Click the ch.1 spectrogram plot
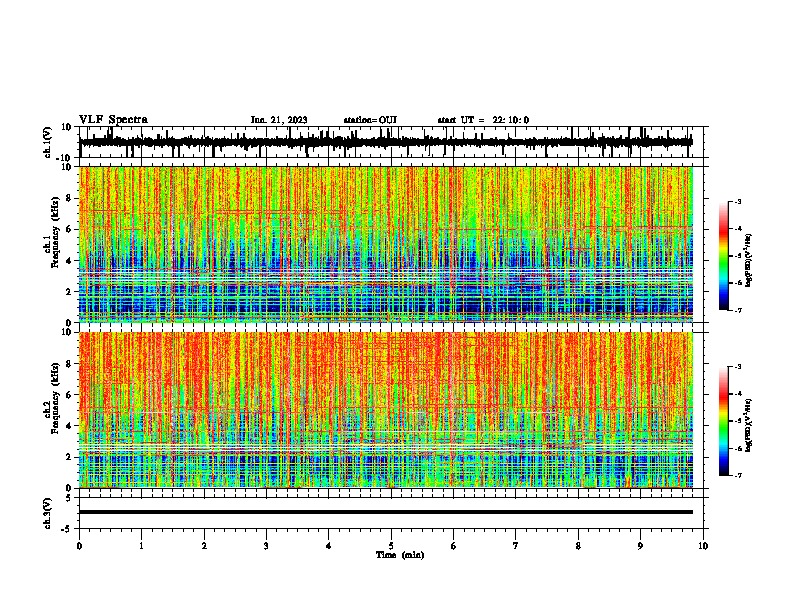 click(386, 244)
